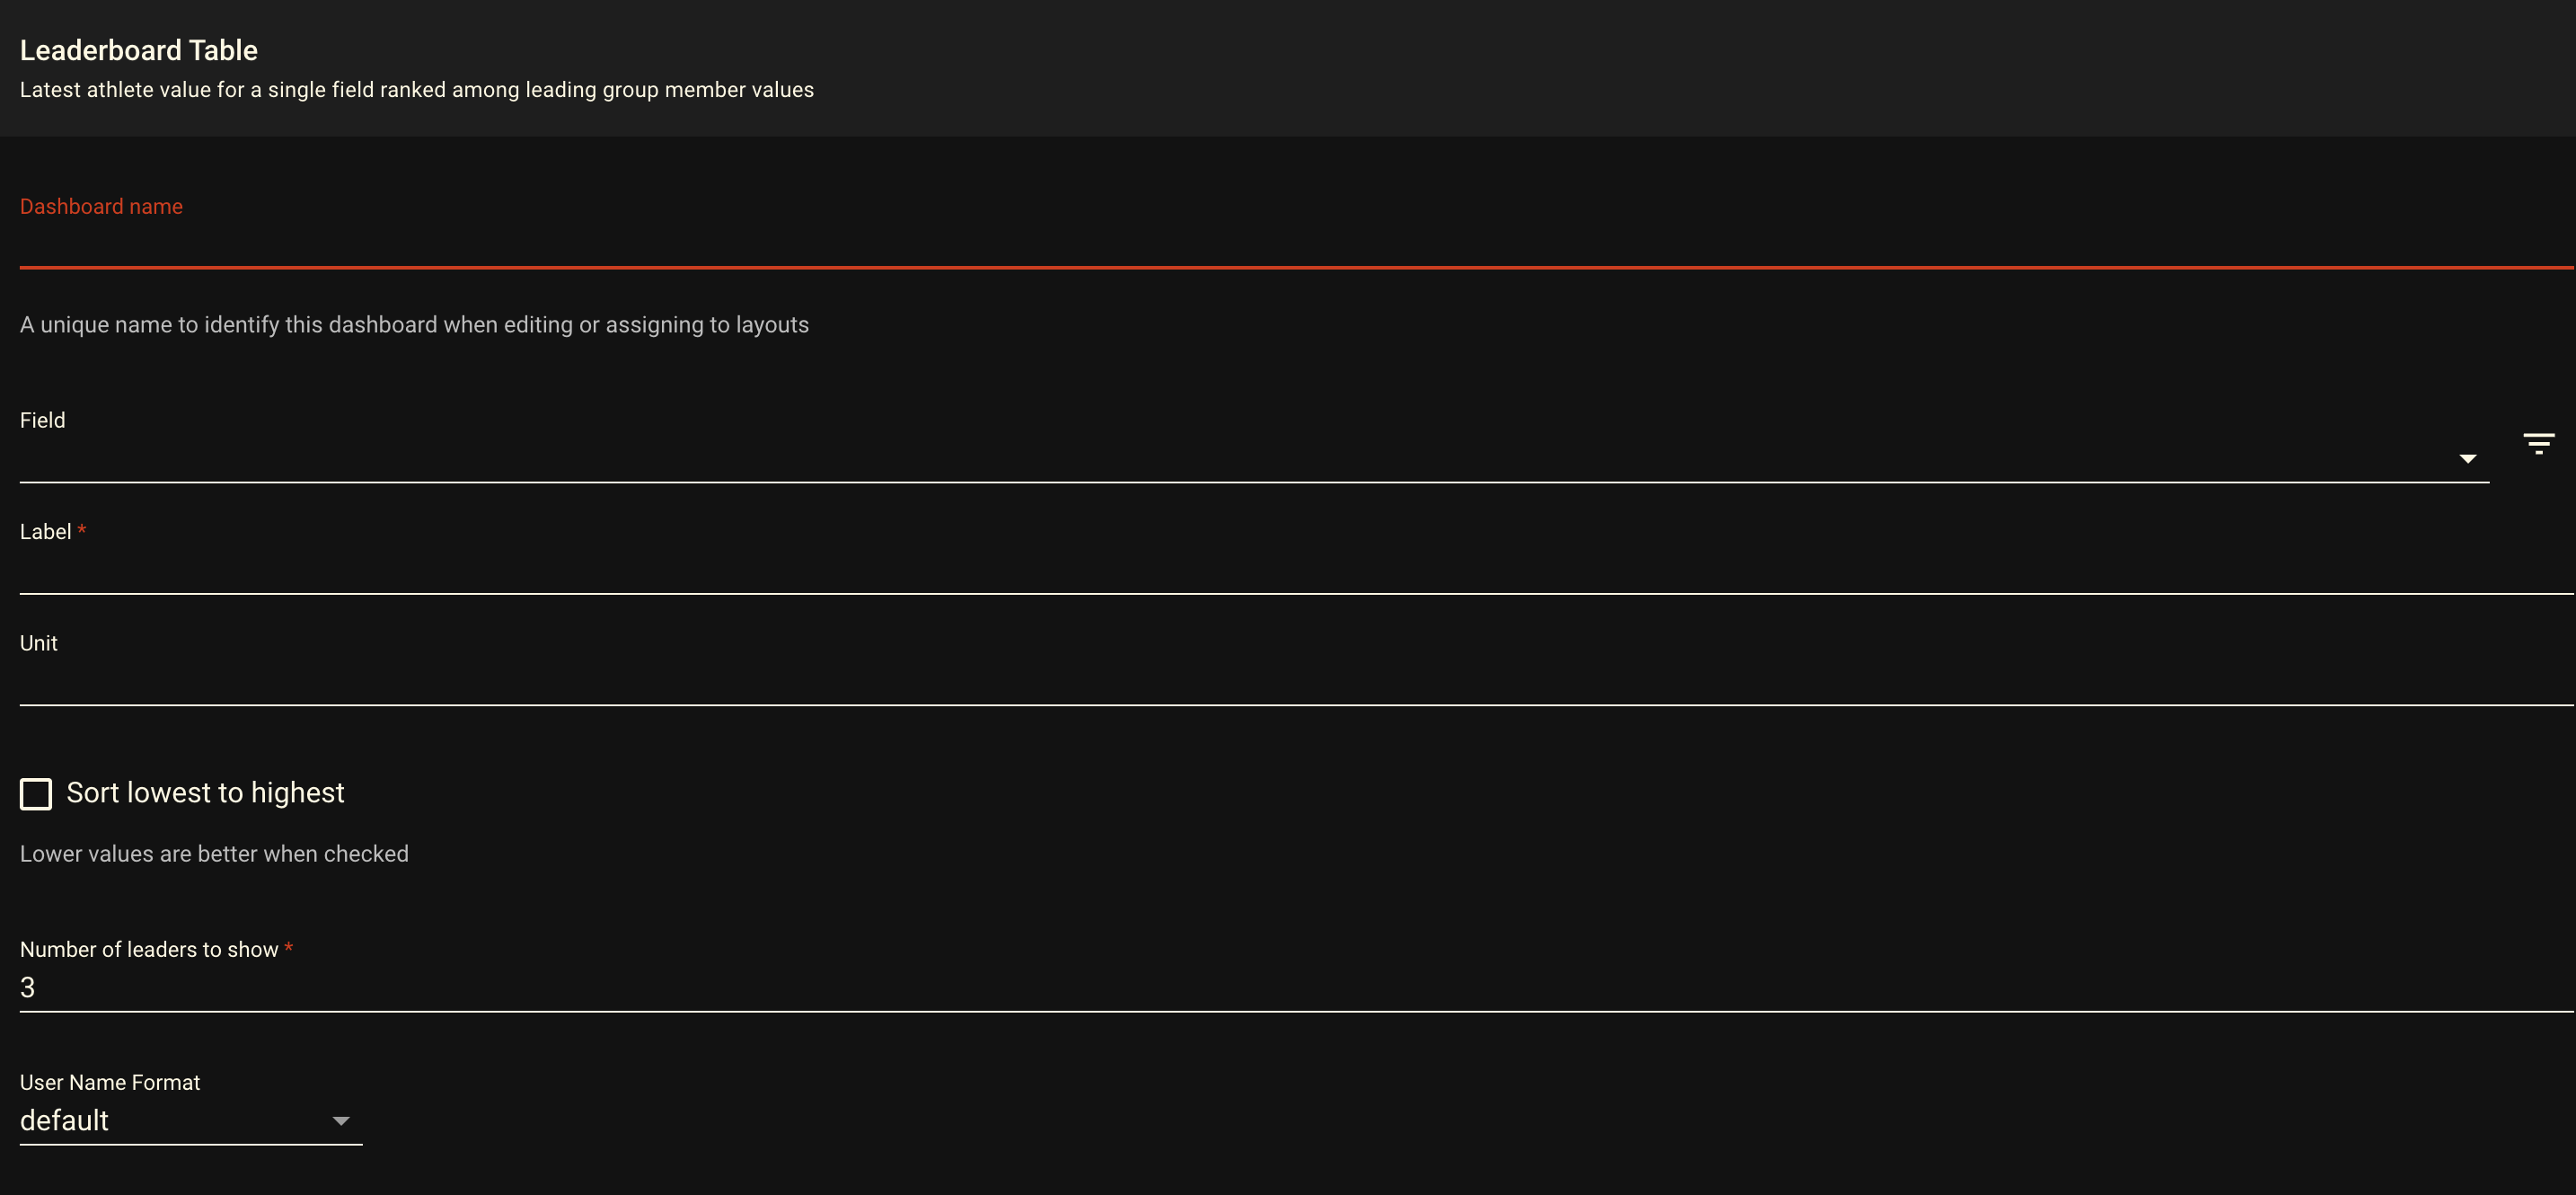Edit the Number of leaders to show value
The width and height of the screenshot is (2576, 1195).
click(1296, 988)
